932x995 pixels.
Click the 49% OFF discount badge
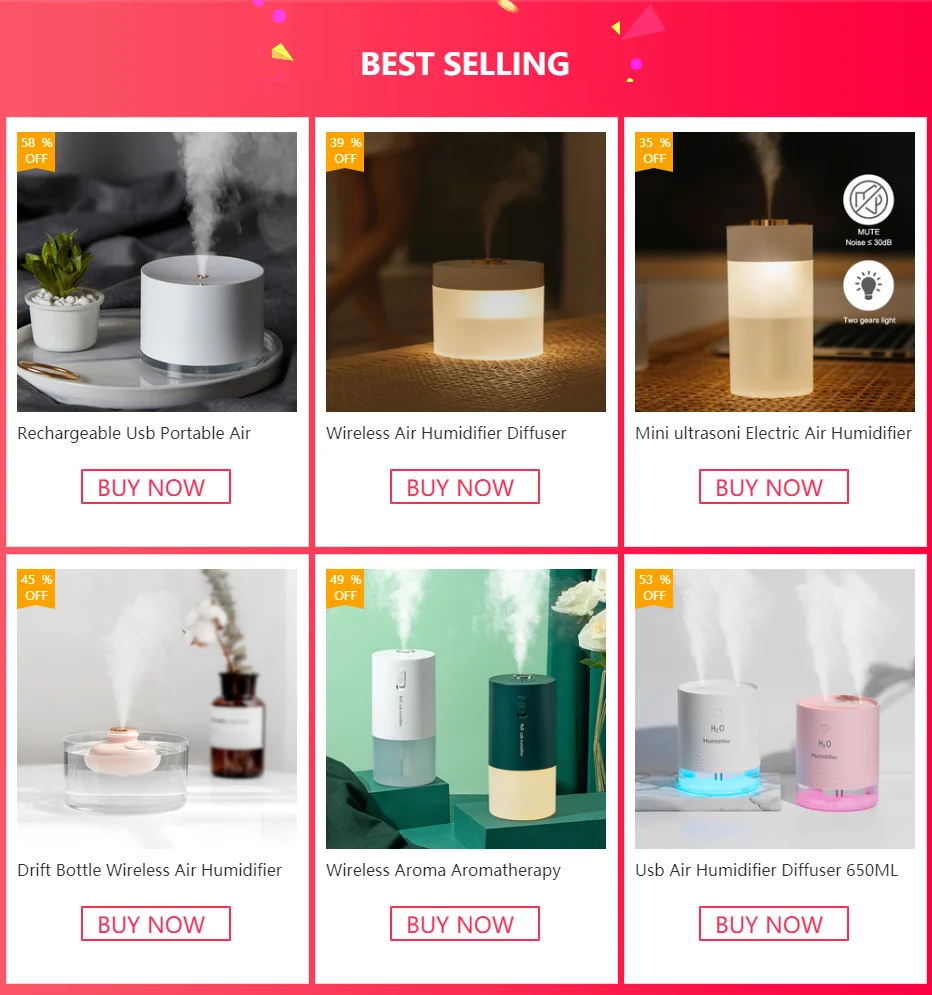click(x=345, y=588)
